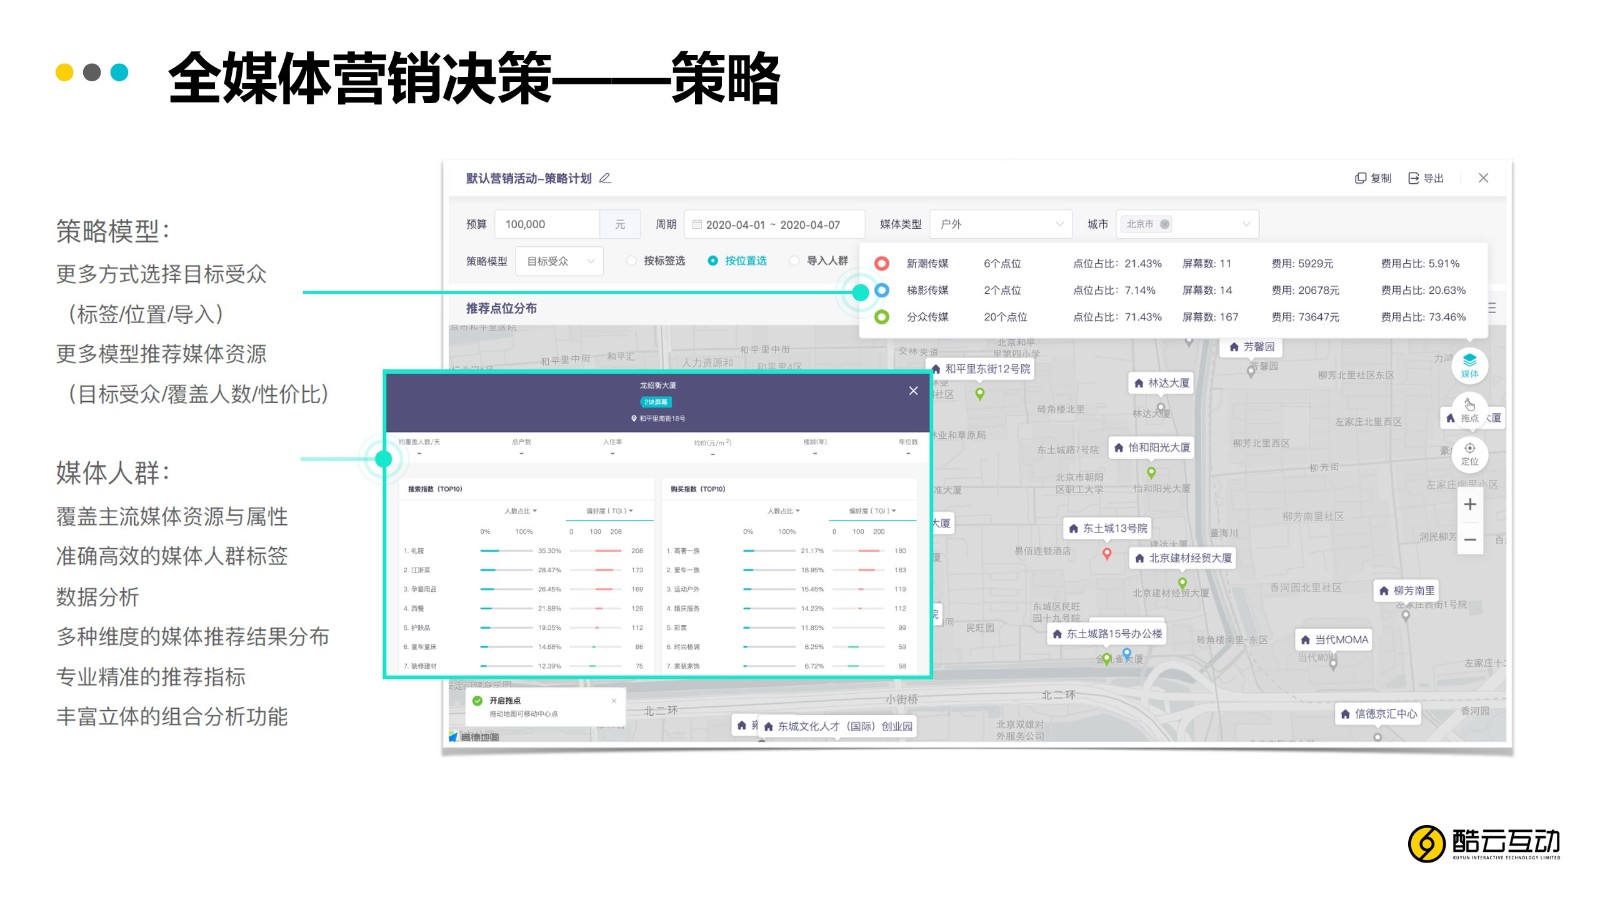
Task: Click the red 新潮传媒 legend circle
Action: click(x=882, y=264)
